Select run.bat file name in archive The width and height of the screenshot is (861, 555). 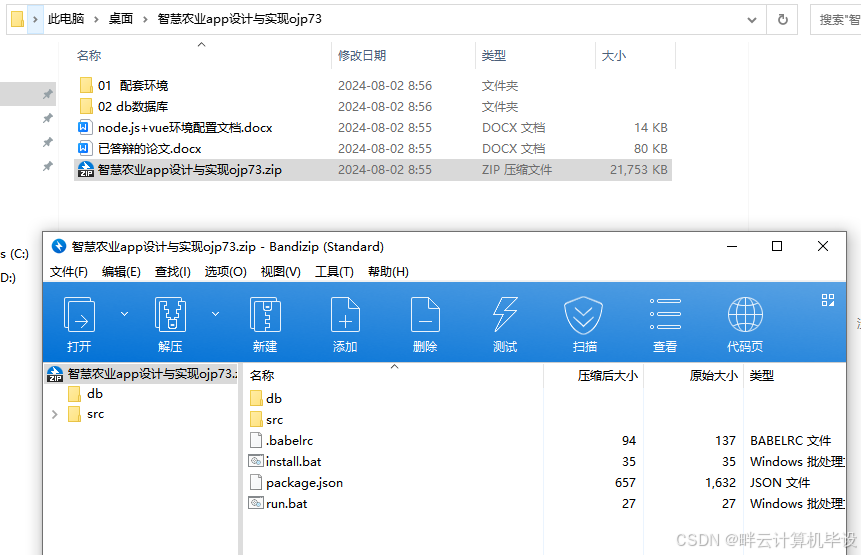point(287,503)
